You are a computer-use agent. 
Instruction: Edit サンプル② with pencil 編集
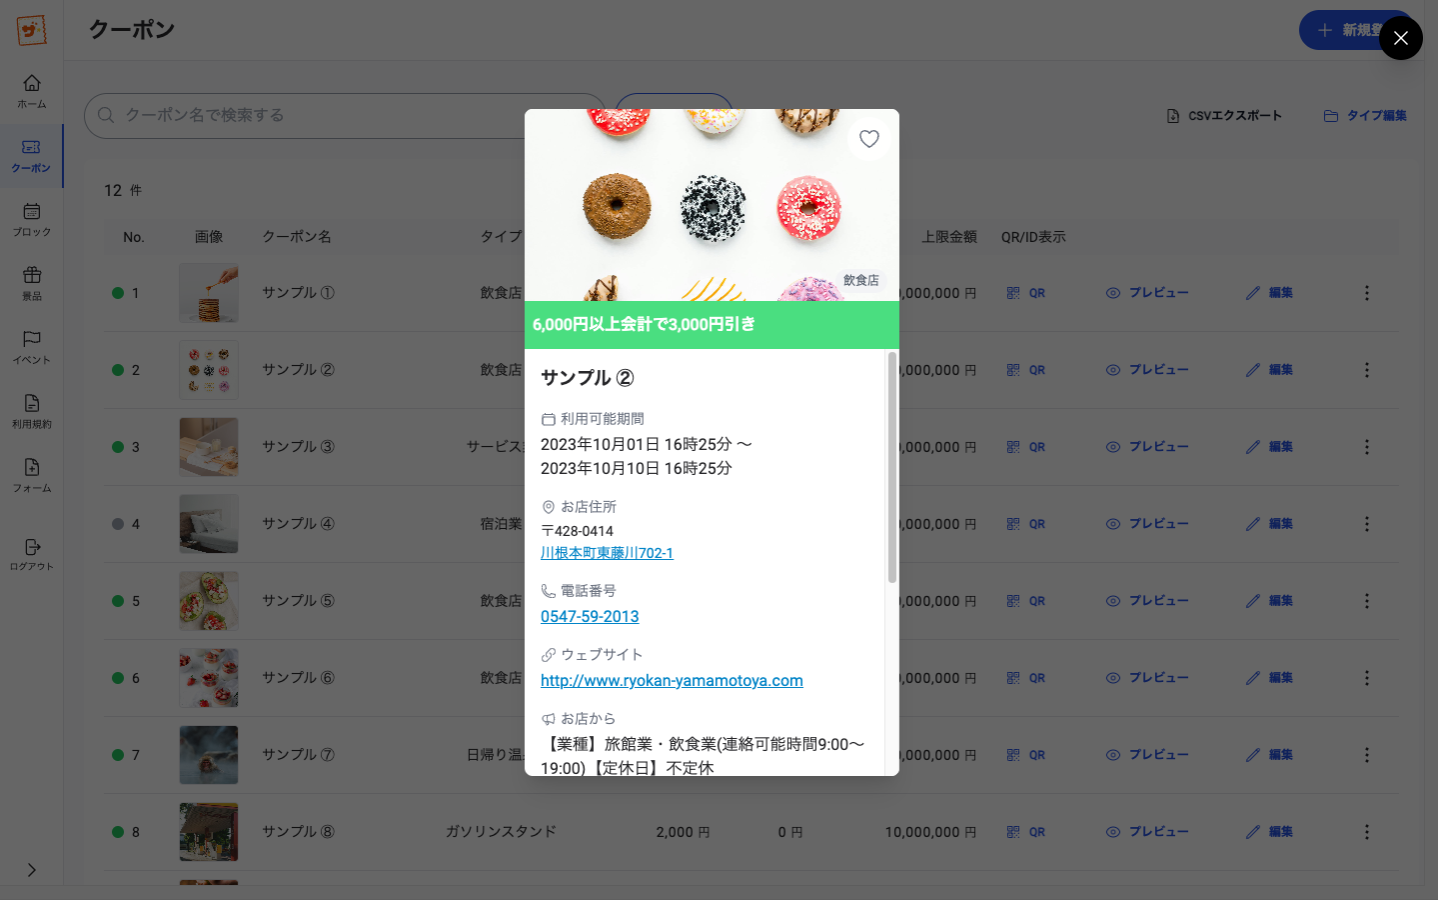1269,370
